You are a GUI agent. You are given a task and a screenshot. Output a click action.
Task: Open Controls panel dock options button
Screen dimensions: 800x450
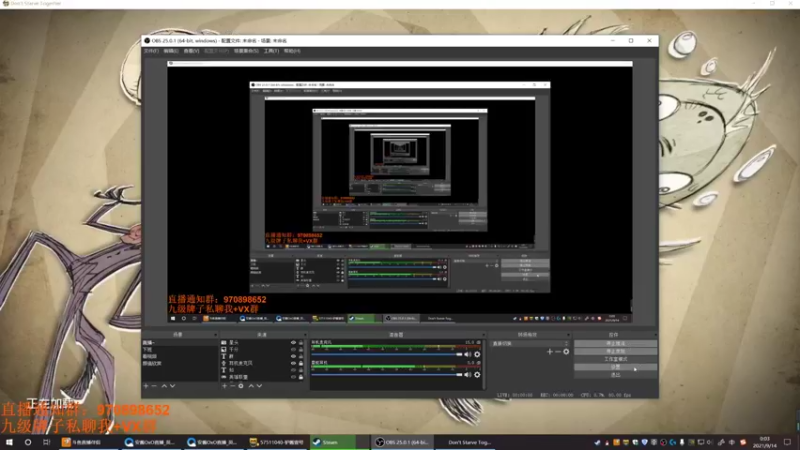pyautogui.click(x=655, y=335)
